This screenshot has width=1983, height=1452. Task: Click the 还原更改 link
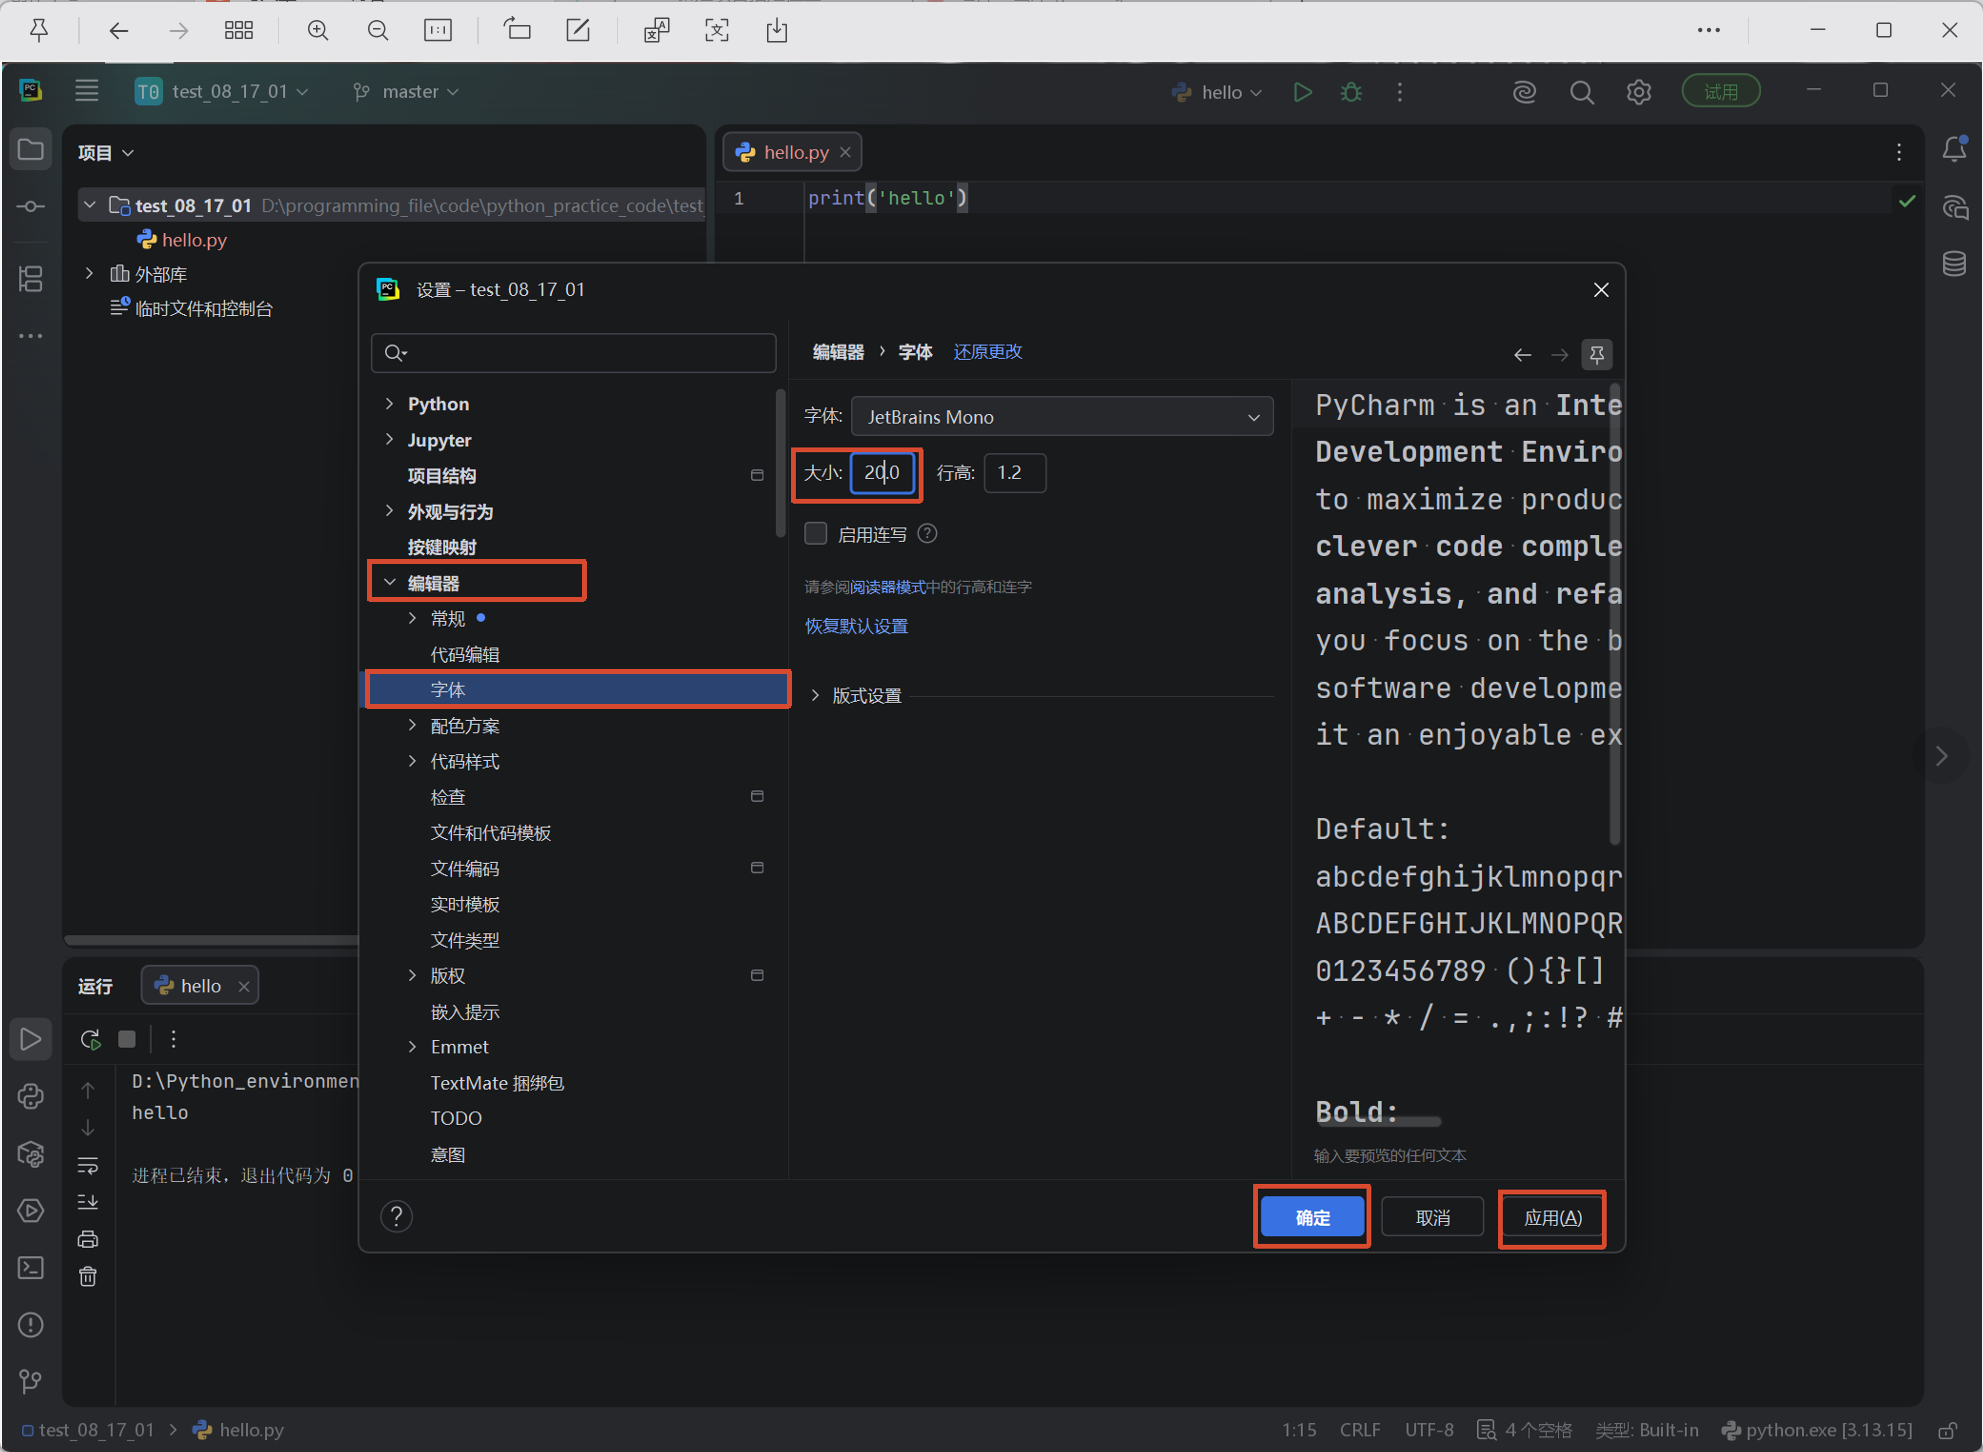pos(988,352)
